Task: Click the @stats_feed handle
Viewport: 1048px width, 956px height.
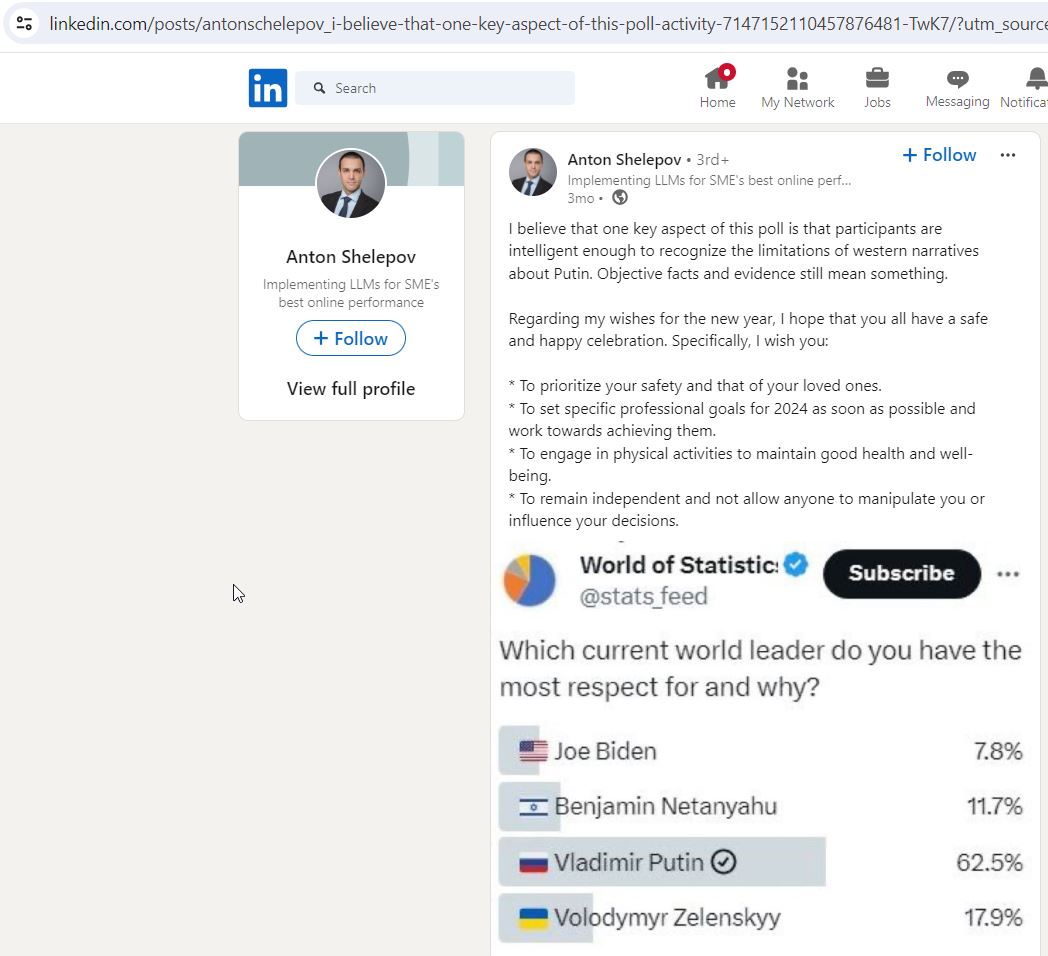Action: coord(644,596)
